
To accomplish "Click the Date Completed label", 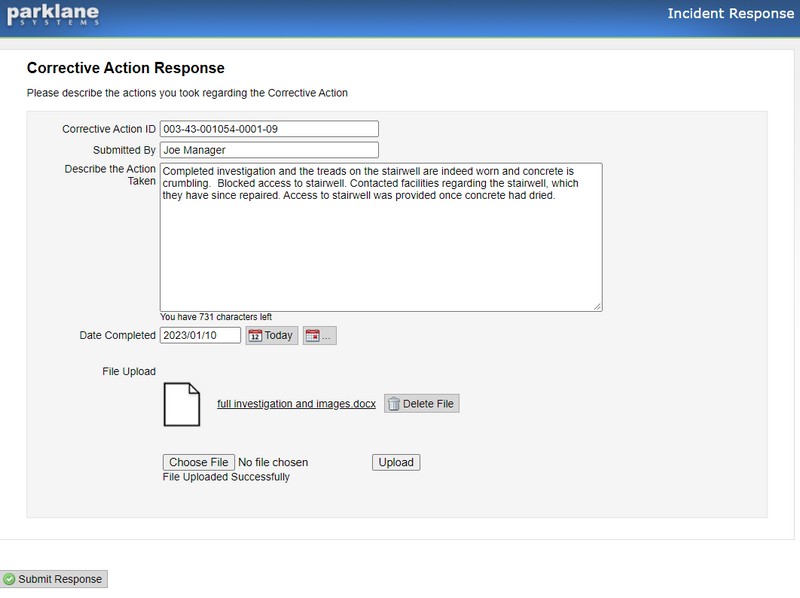I will coord(117,336).
